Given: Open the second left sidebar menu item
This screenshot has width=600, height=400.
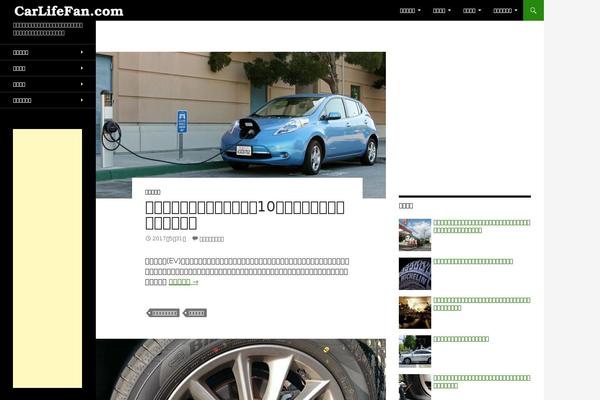Looking at the screenshot, I should (x=48, y=69).
